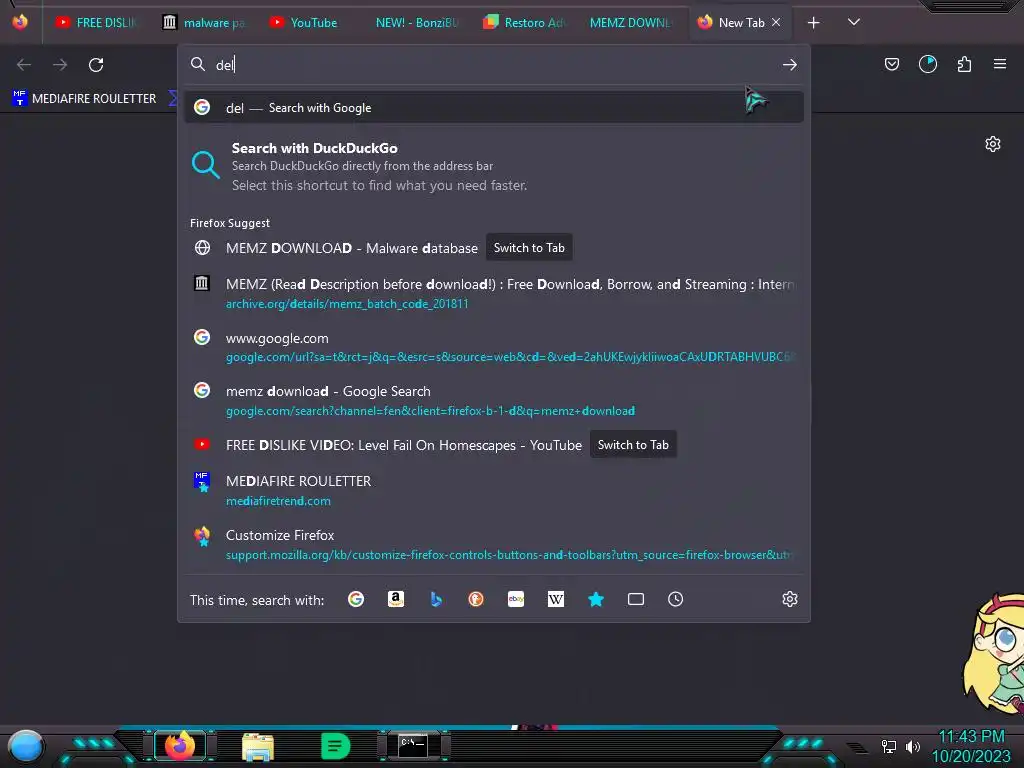
Task: Click Switch to Tab for FREE DISLIKE VIDEO
Action: [x=633, y=445]
